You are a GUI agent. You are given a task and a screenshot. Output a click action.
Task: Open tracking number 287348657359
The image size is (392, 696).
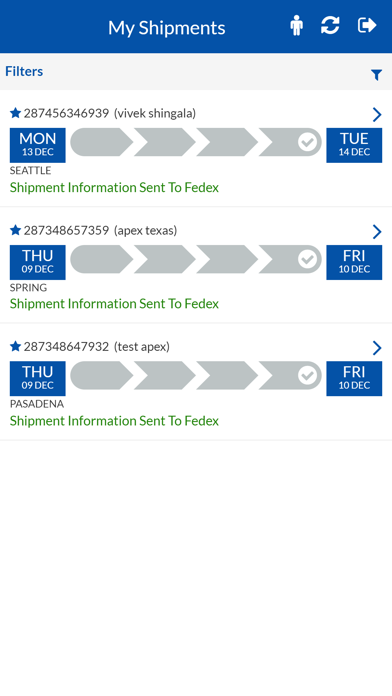tap(66, 230)
